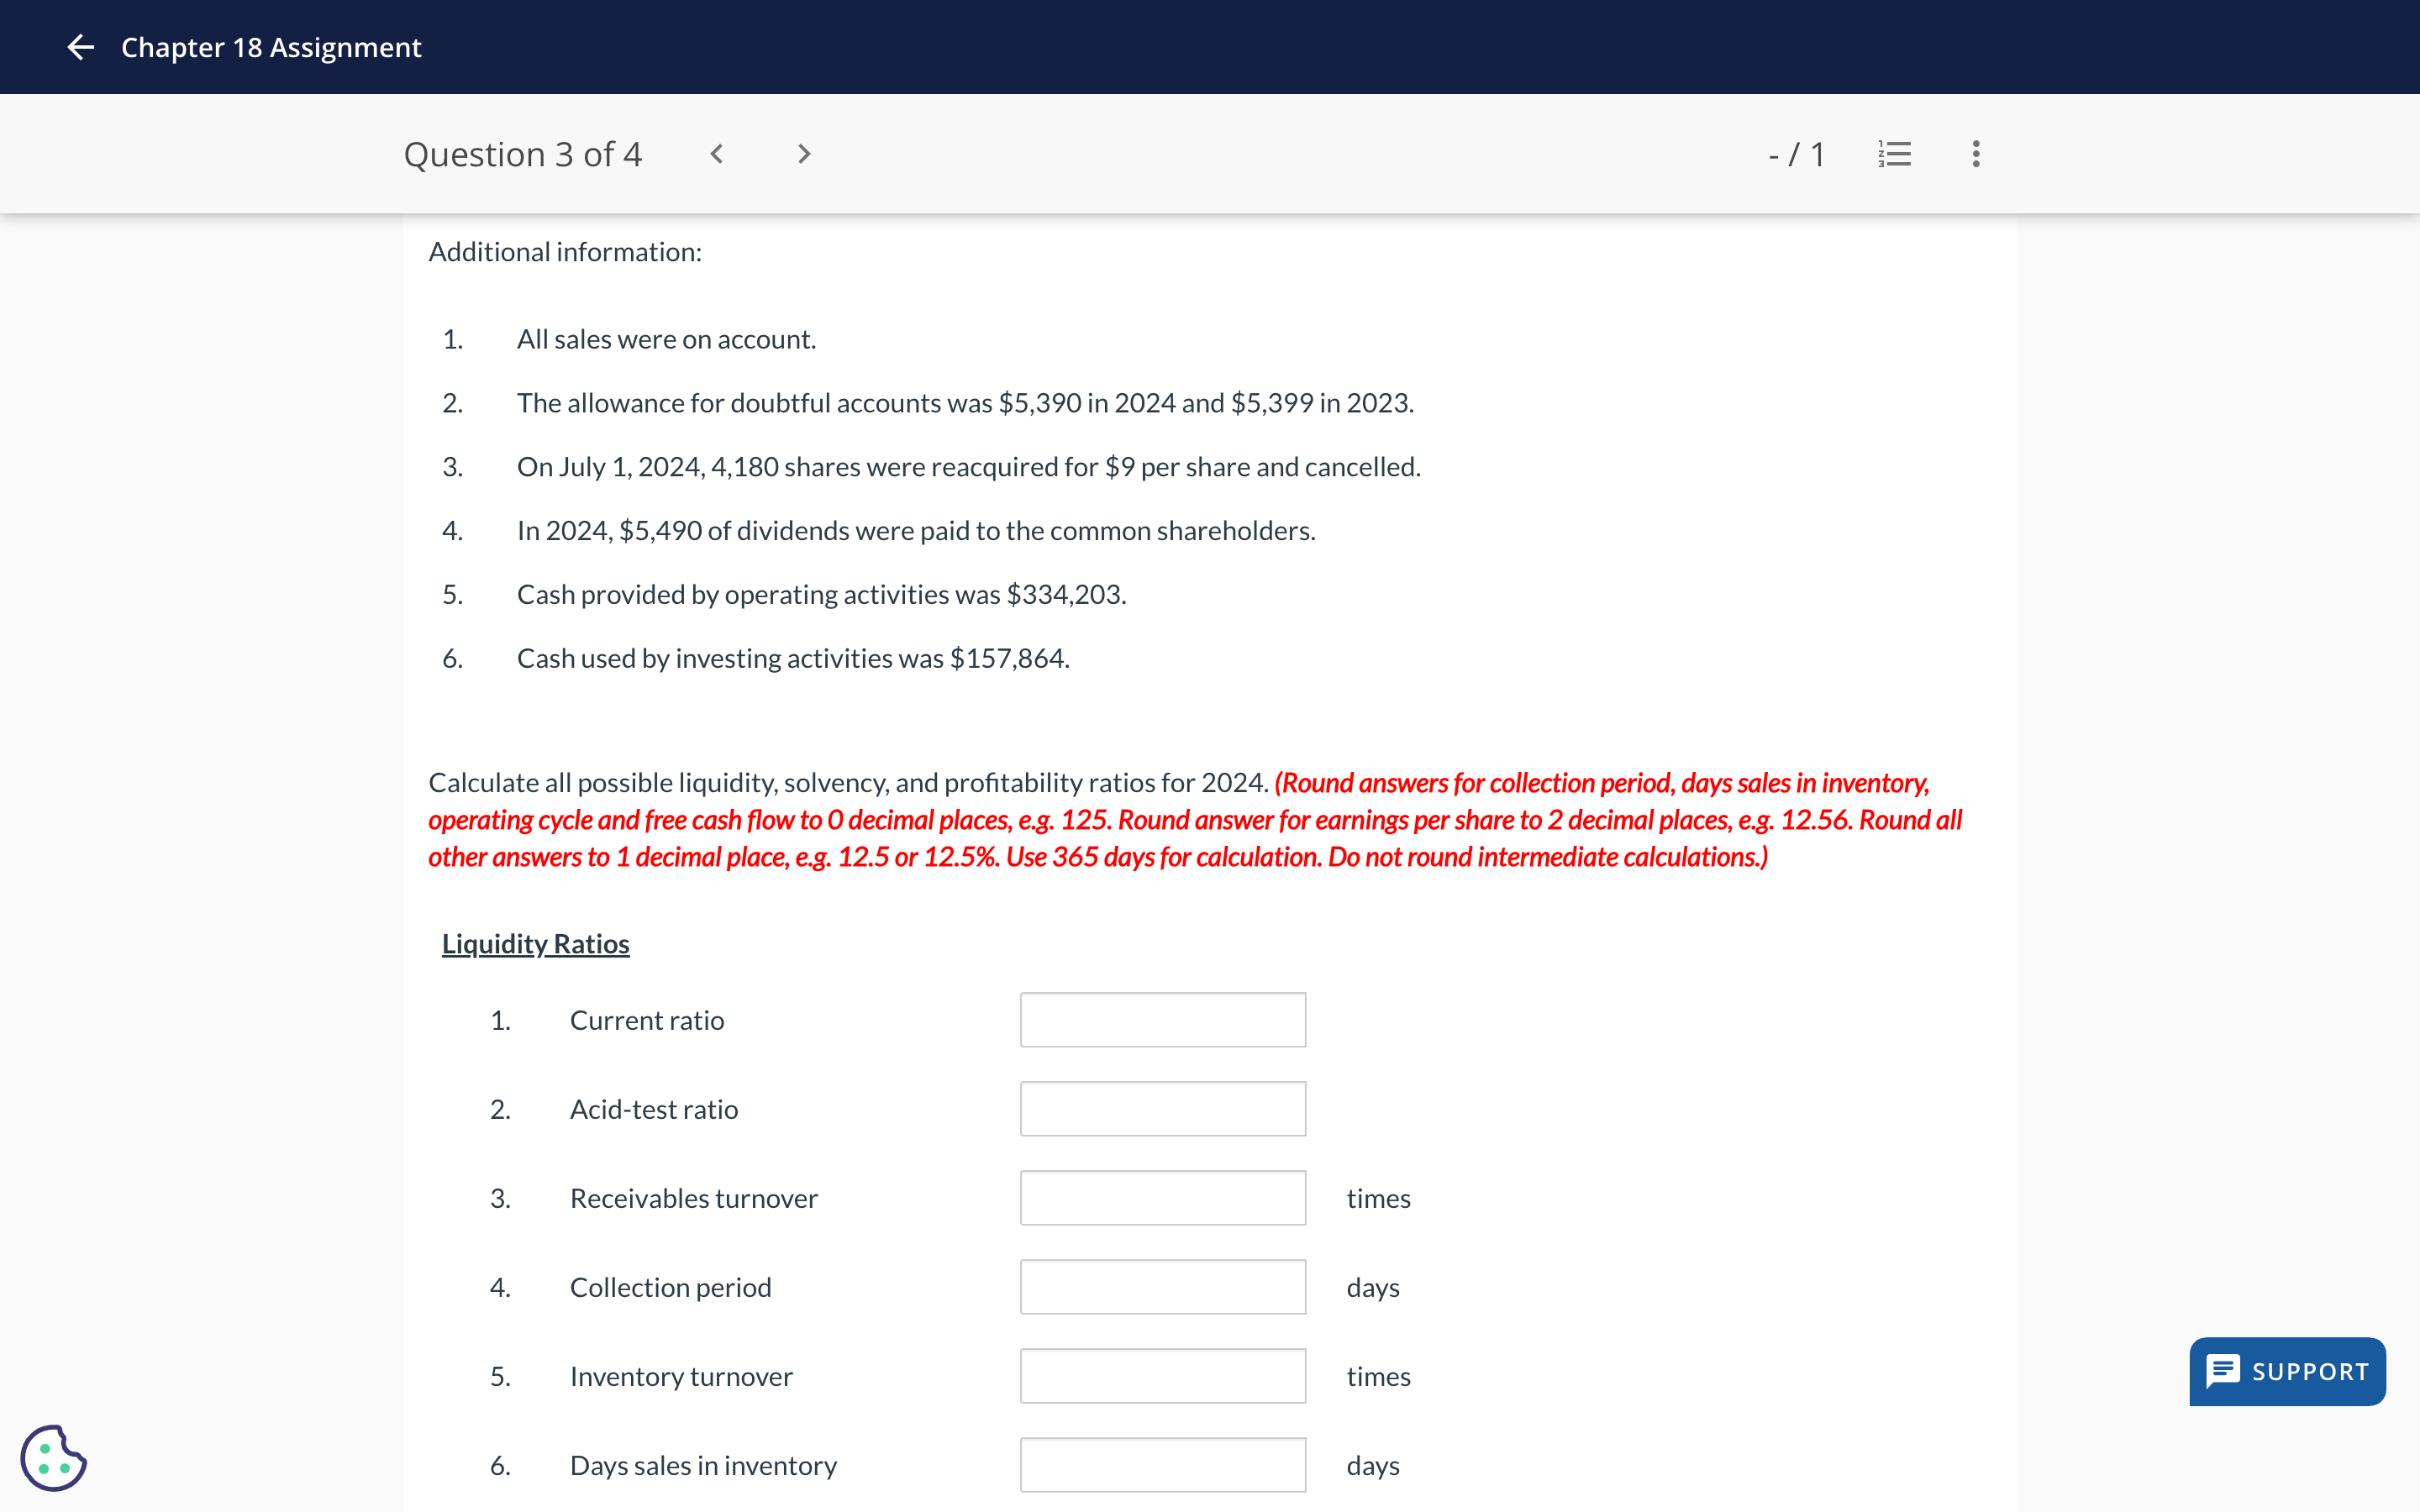The width and height of the screenshot is (2420, 1512).
Task: Click the Receivables turnover input field
Action: tap(1164, 1197)
